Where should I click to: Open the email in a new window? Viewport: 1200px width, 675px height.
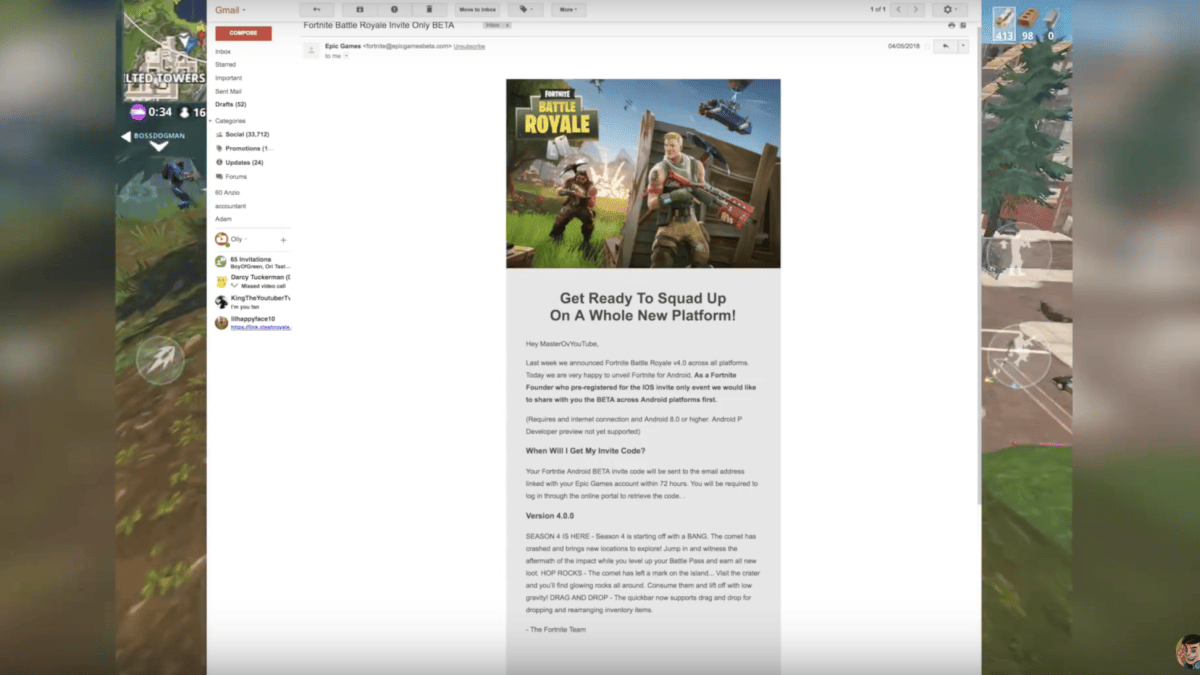963,25
